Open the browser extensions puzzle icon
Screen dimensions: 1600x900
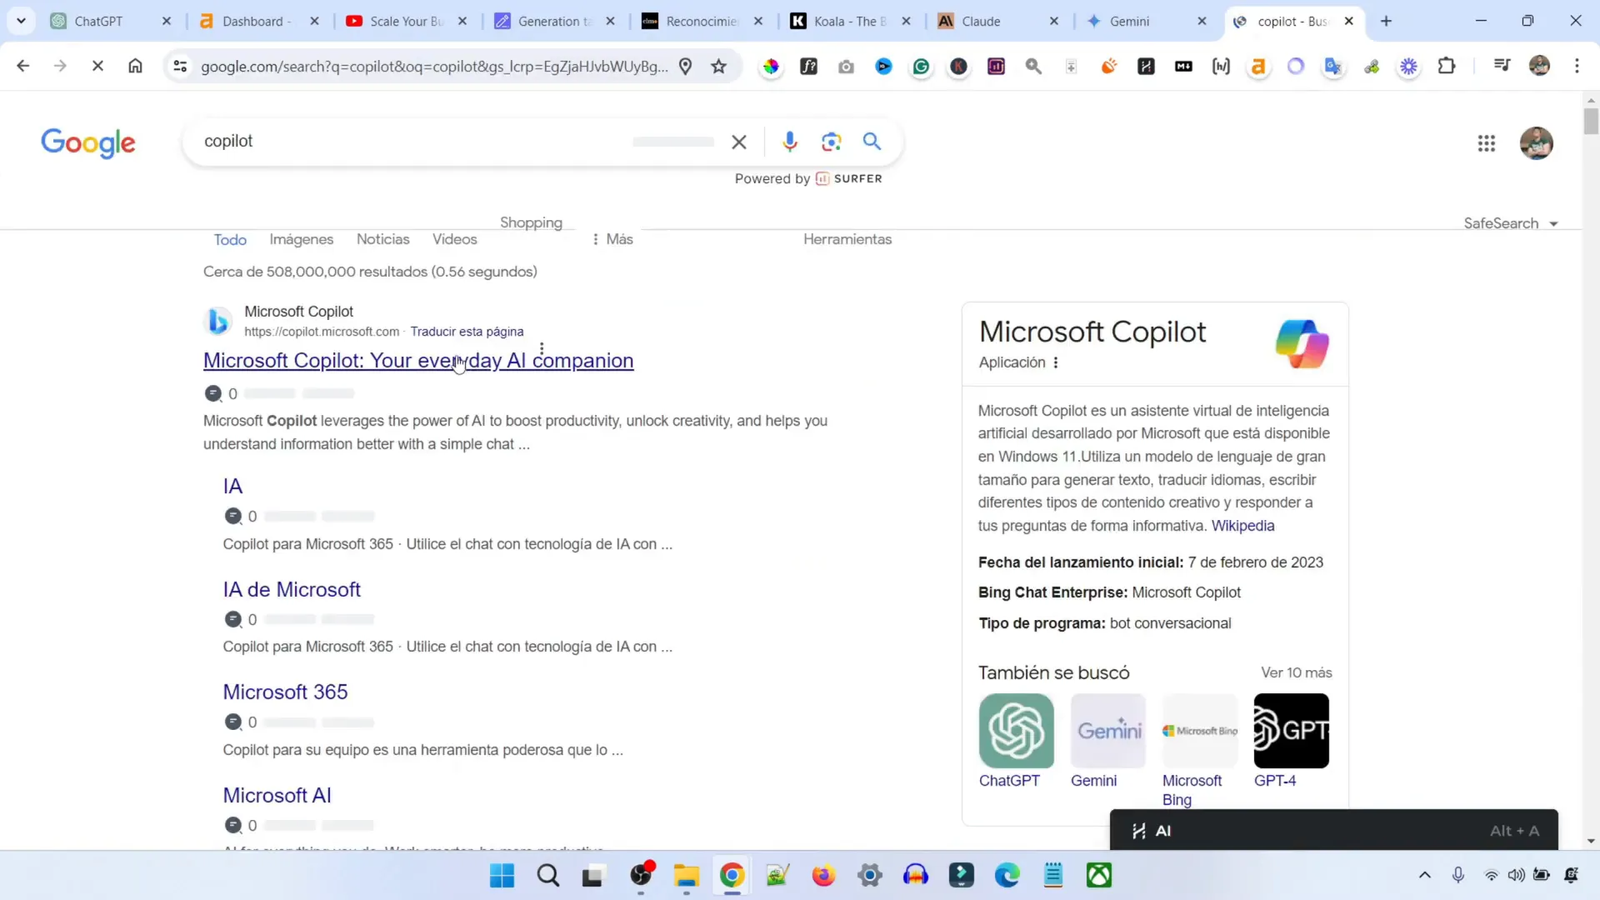[1446, 66]
